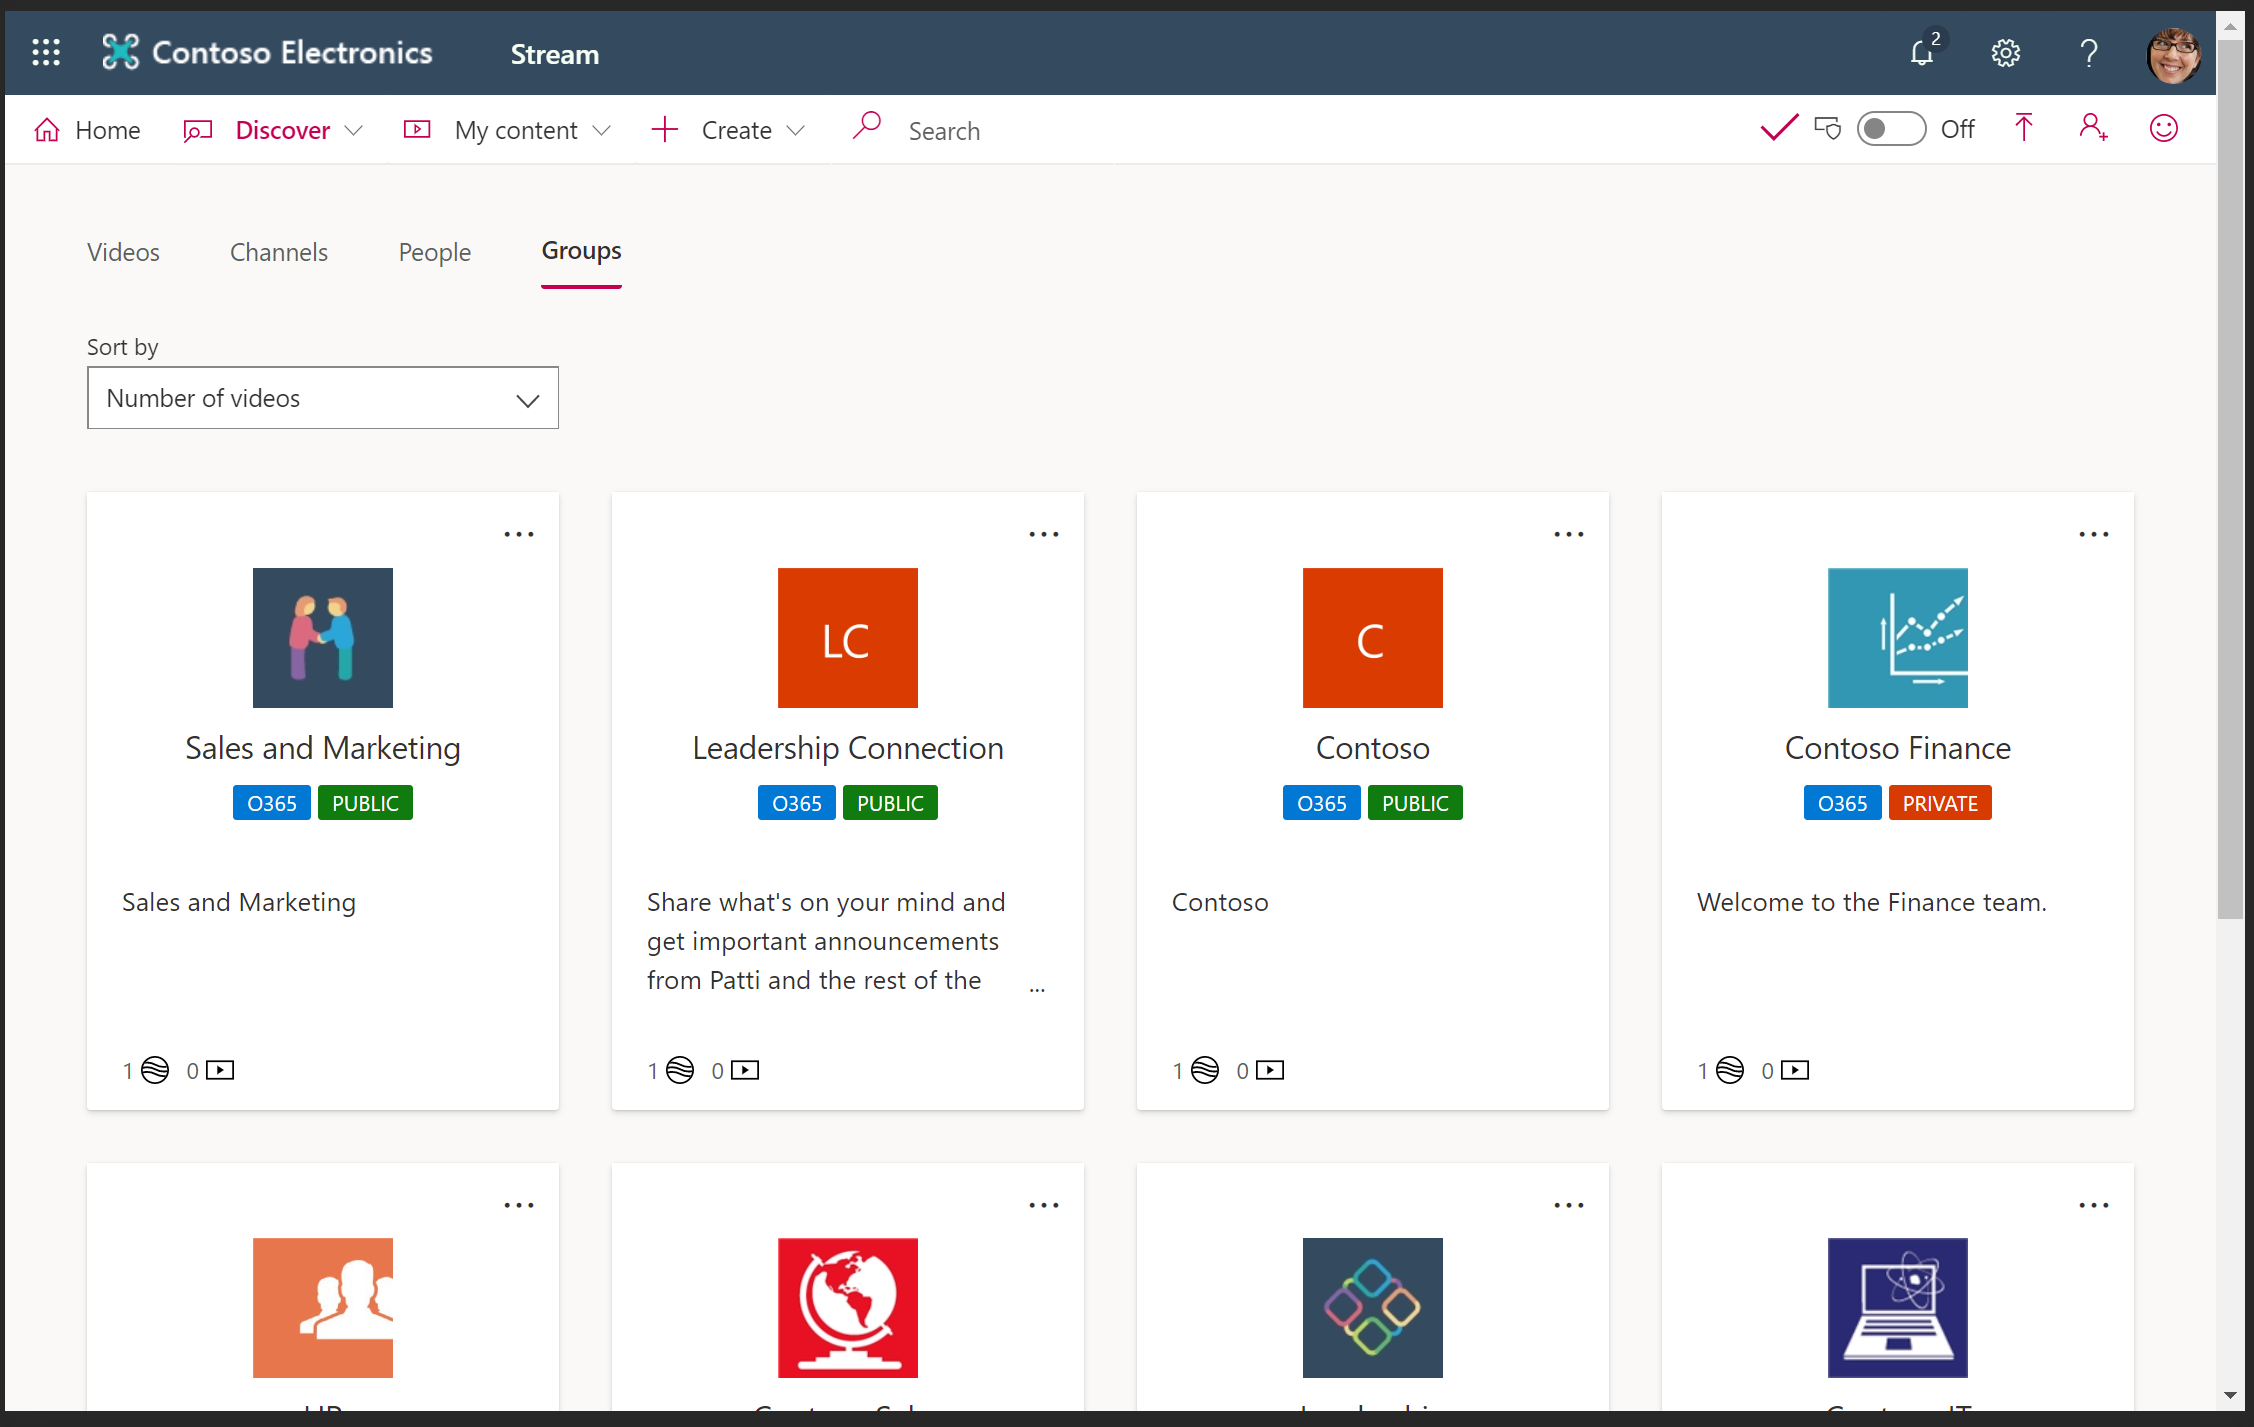2254x1427 pixels.
Task: Click the PUBLIC badge on Leadership Connection
Action: (890, 803)
